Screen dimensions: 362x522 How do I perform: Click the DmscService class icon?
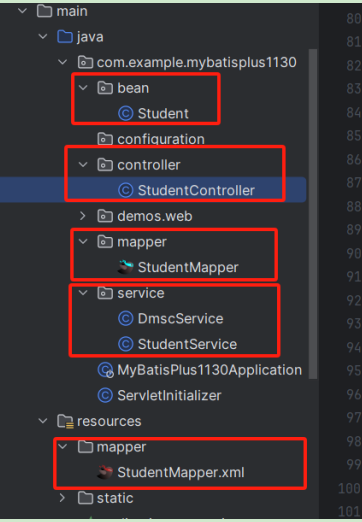126,318
